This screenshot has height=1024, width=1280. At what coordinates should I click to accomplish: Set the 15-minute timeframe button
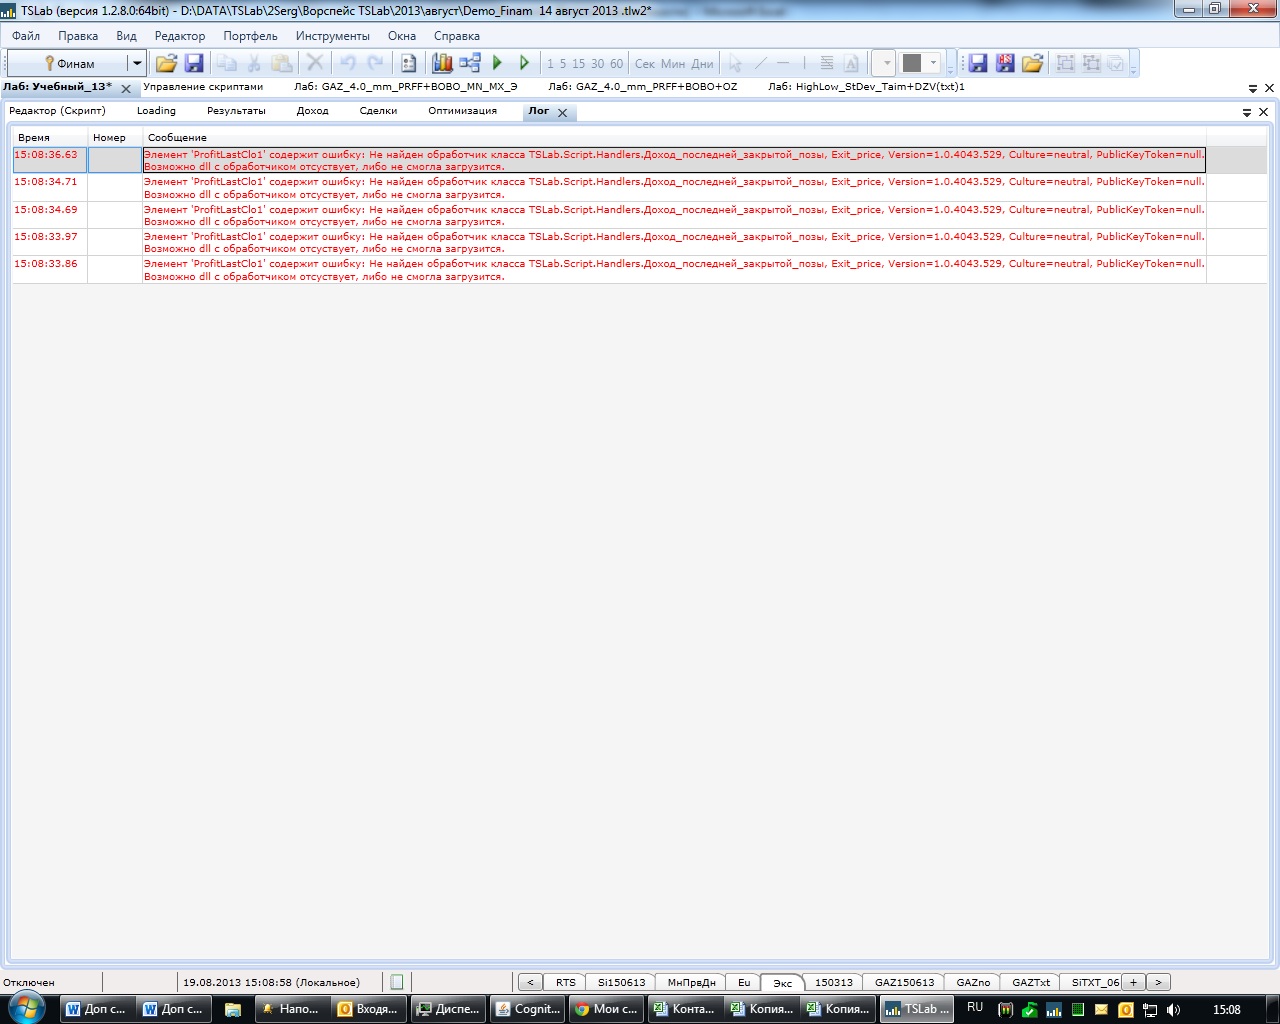coord(578,63)
